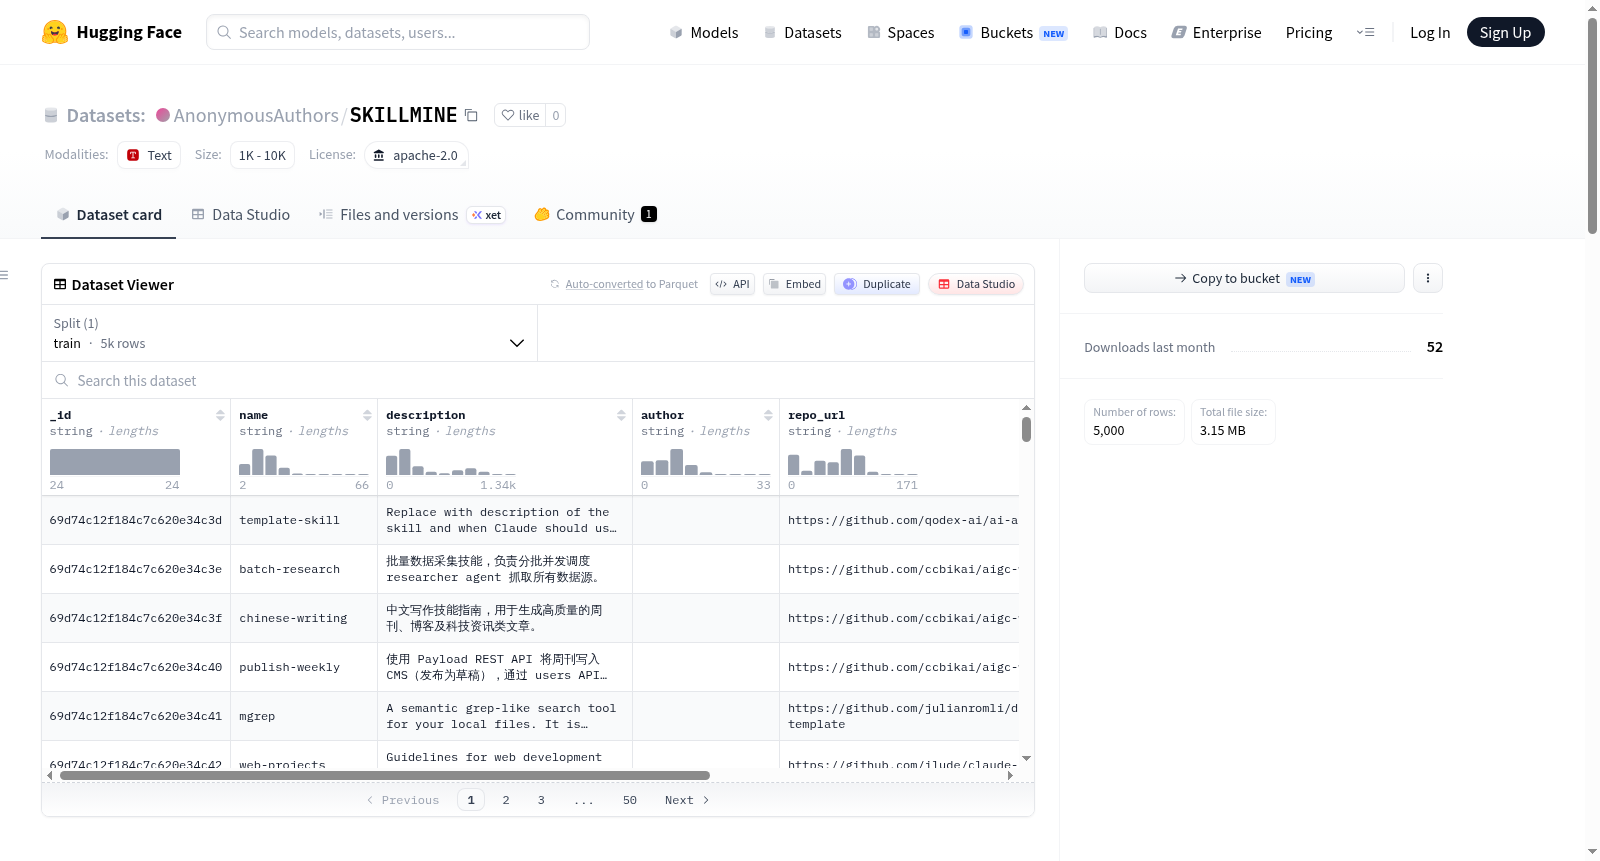
Task: Open the Docs navigation item
Action: [1119, 32]
